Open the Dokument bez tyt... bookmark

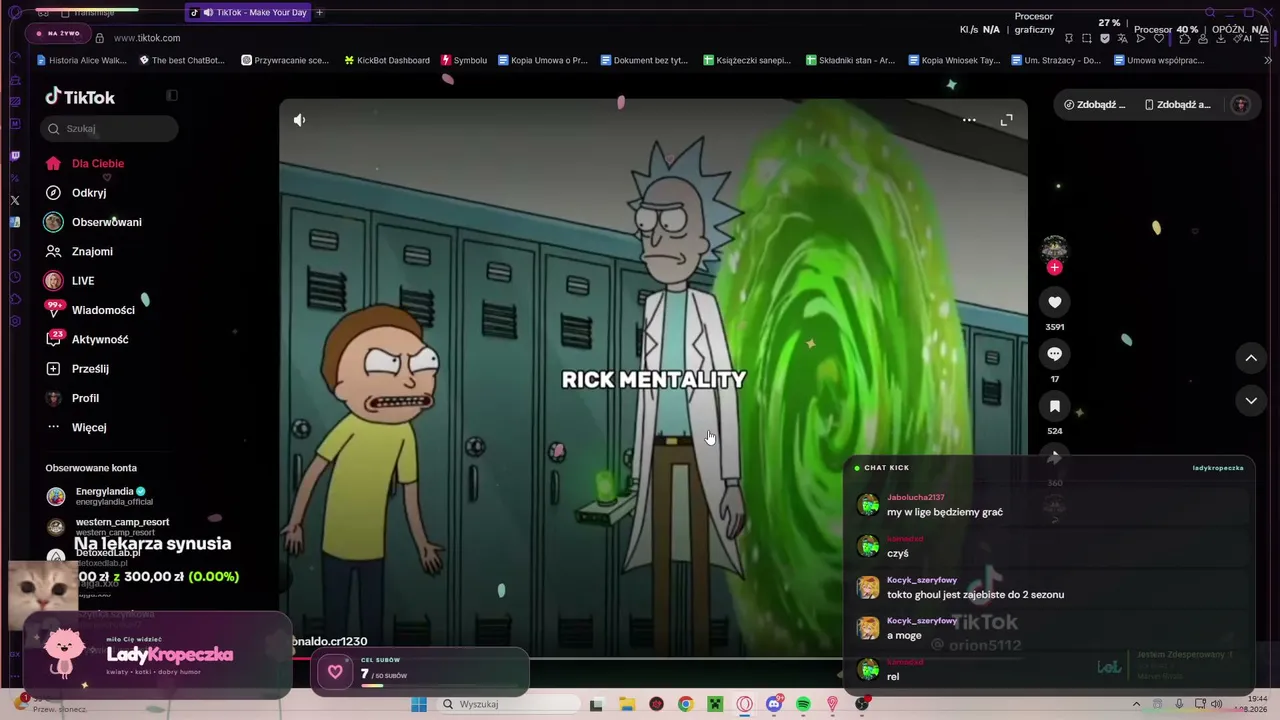(645, 60)
